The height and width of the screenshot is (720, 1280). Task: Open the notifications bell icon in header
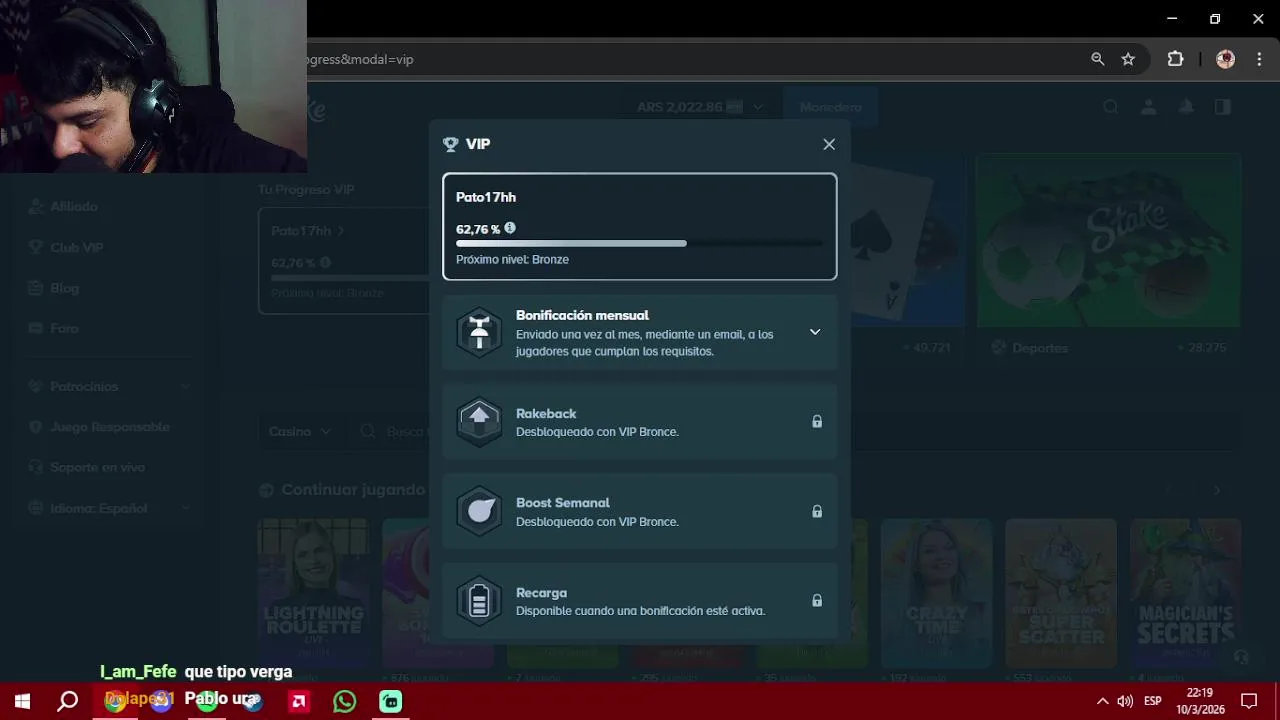(x=1186, y=107)
